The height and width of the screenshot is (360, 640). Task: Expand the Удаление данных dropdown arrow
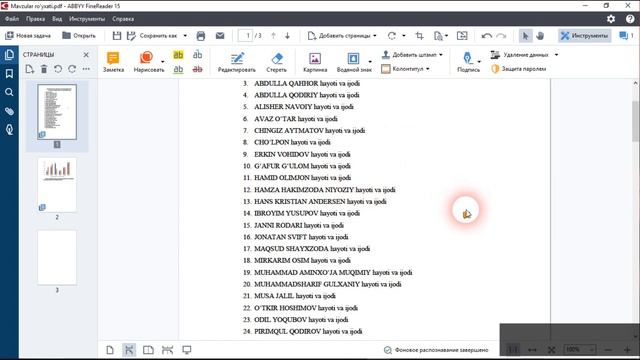click(556, 55)
